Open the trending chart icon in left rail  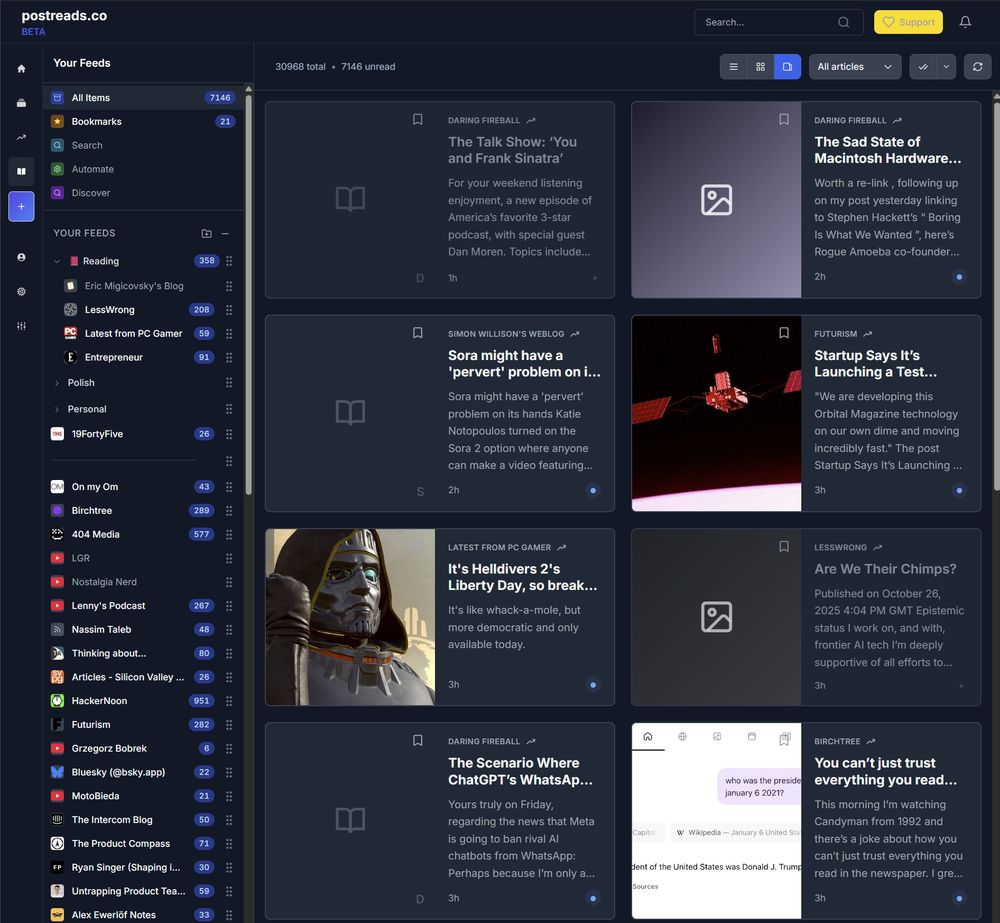21,137
